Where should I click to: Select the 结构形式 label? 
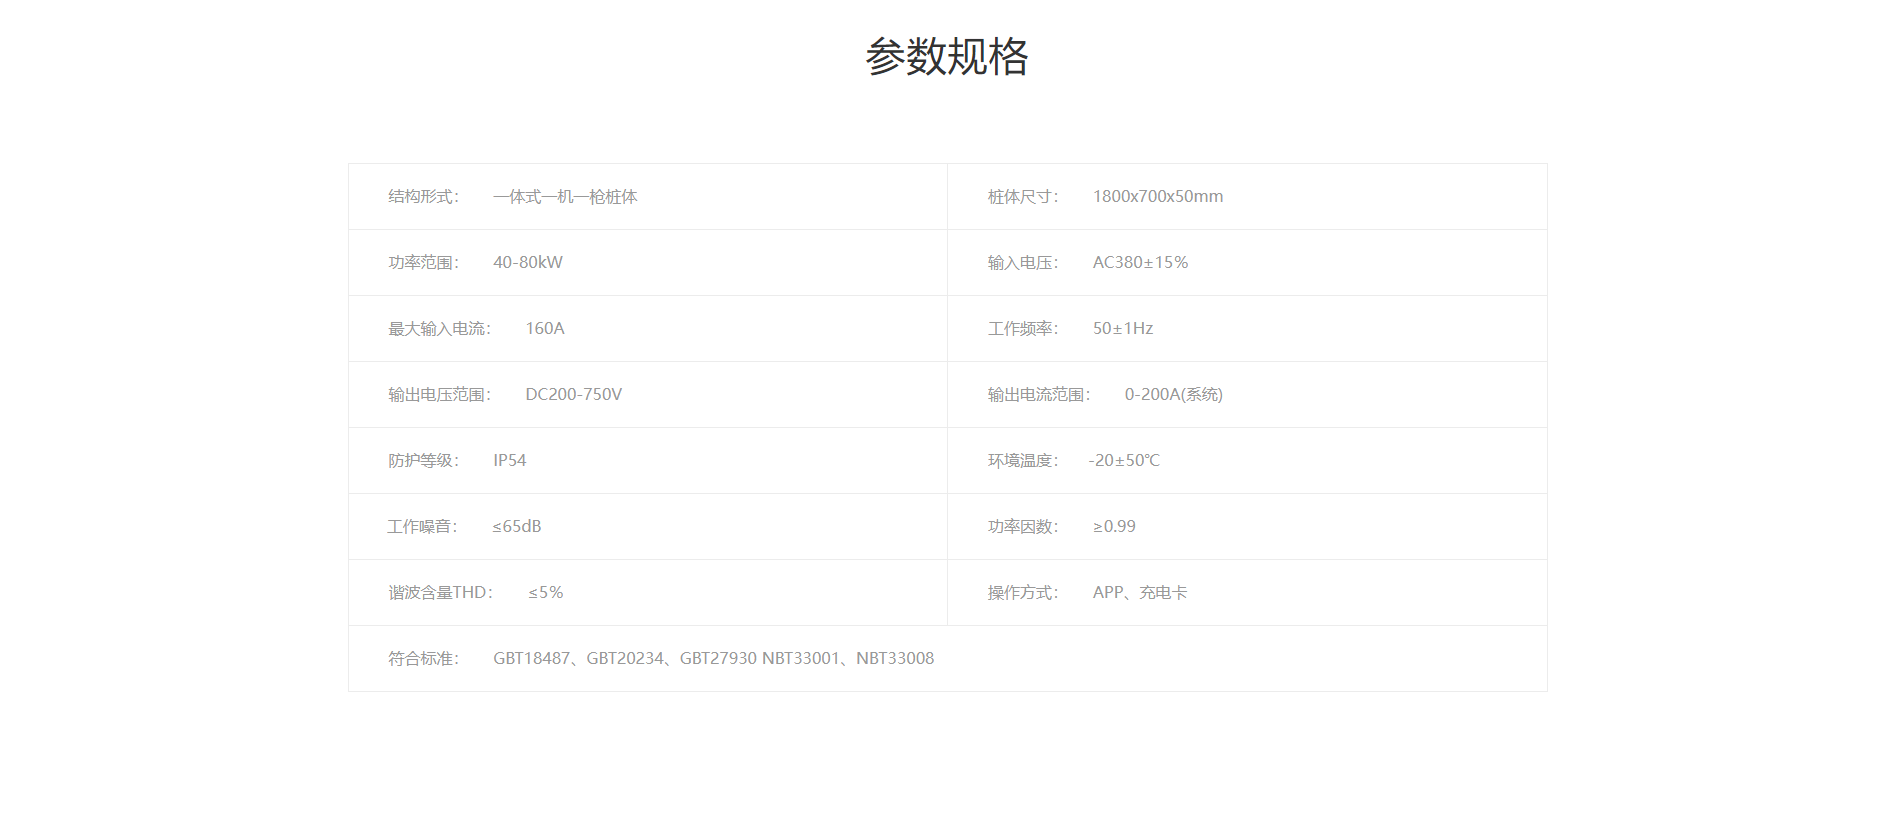(x=423, y=197)
